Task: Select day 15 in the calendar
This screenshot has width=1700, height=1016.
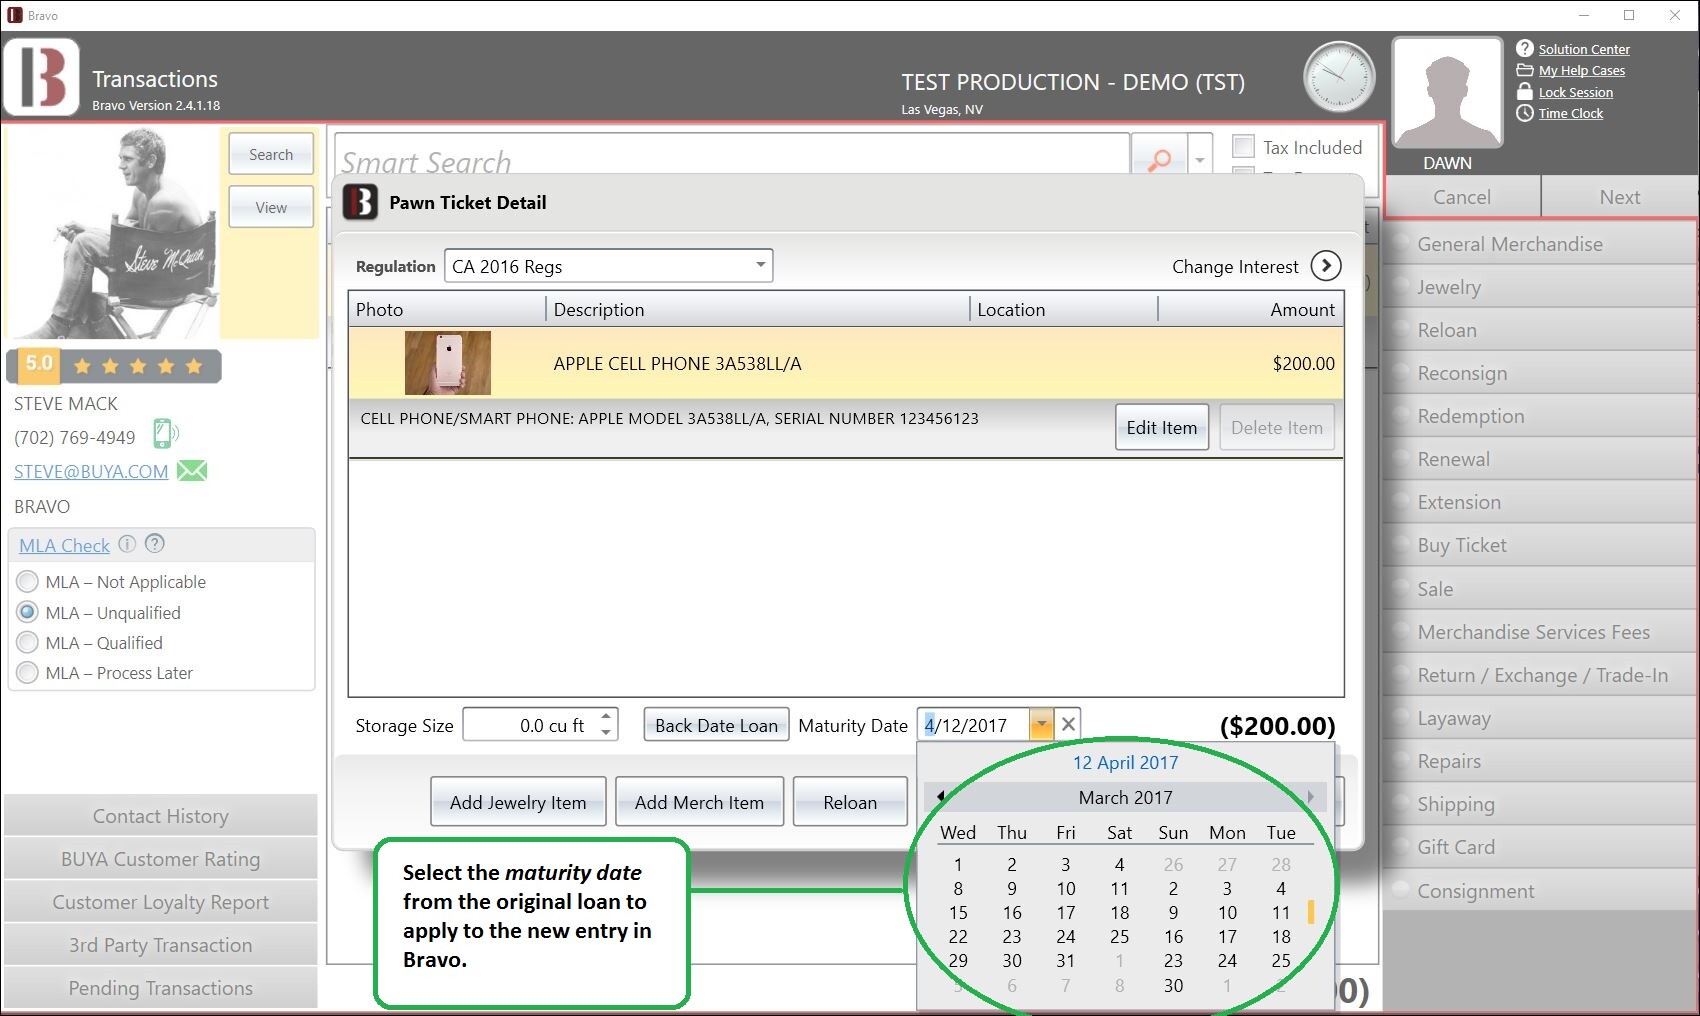Action: (958, 912)
